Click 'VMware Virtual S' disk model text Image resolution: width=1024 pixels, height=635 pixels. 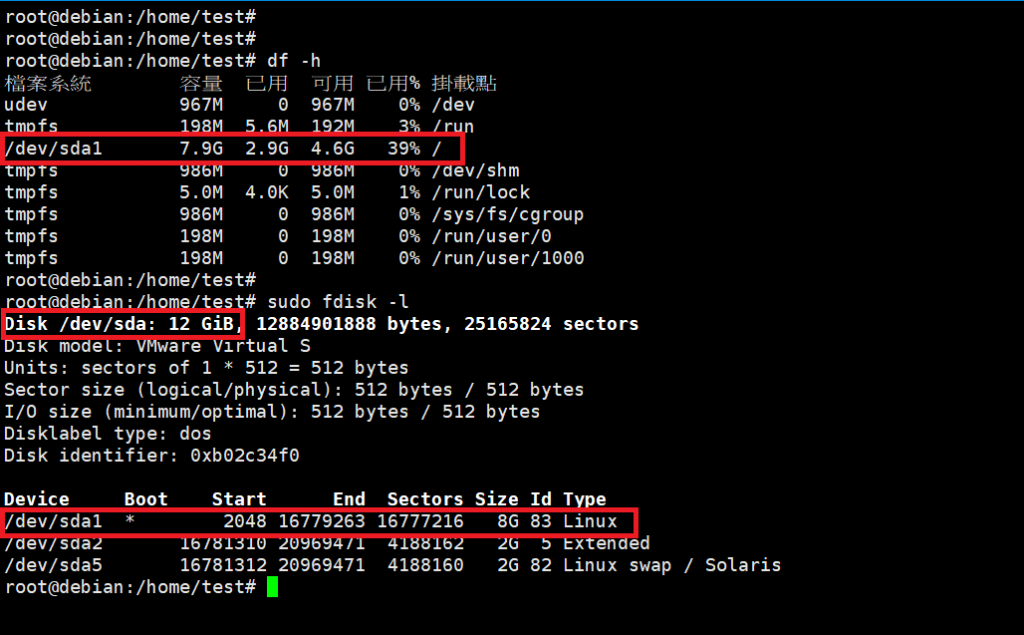(223, 346)
